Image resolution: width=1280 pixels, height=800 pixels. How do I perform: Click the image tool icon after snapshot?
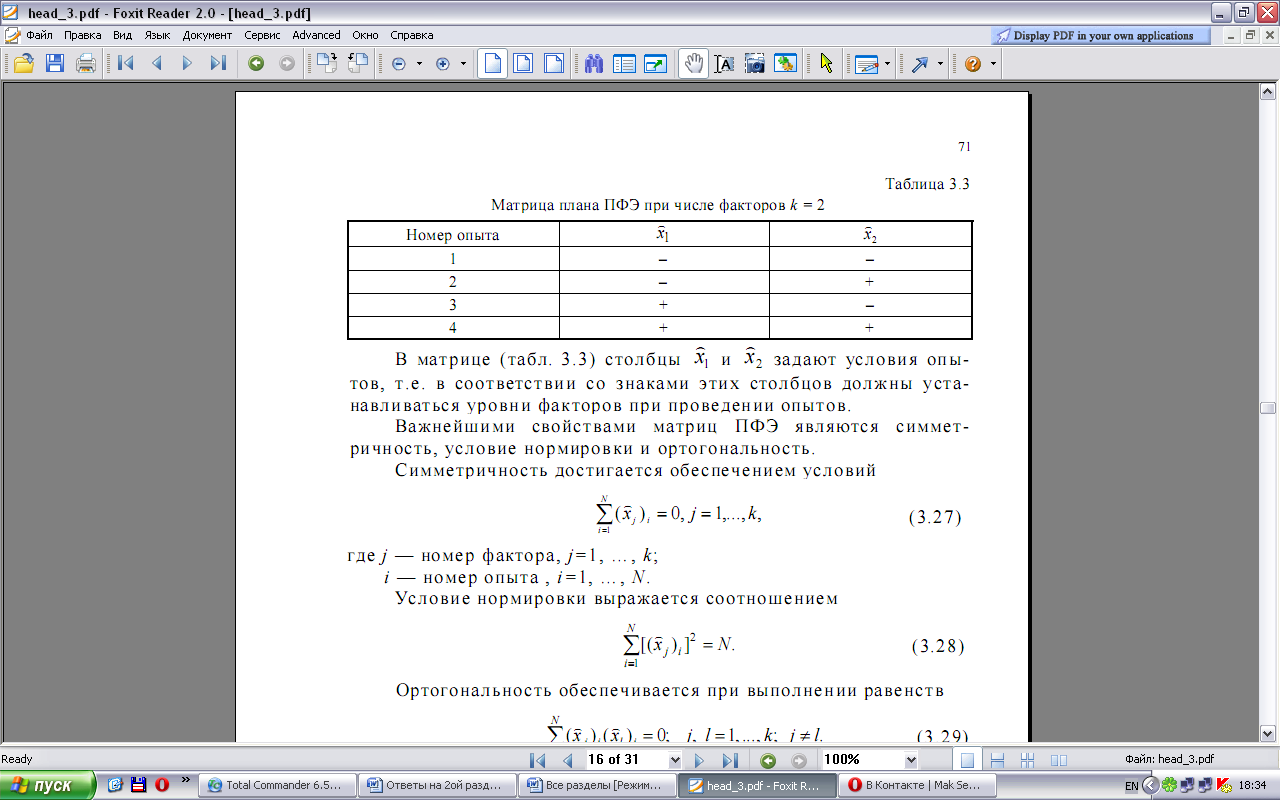click(x=786, y=64)
